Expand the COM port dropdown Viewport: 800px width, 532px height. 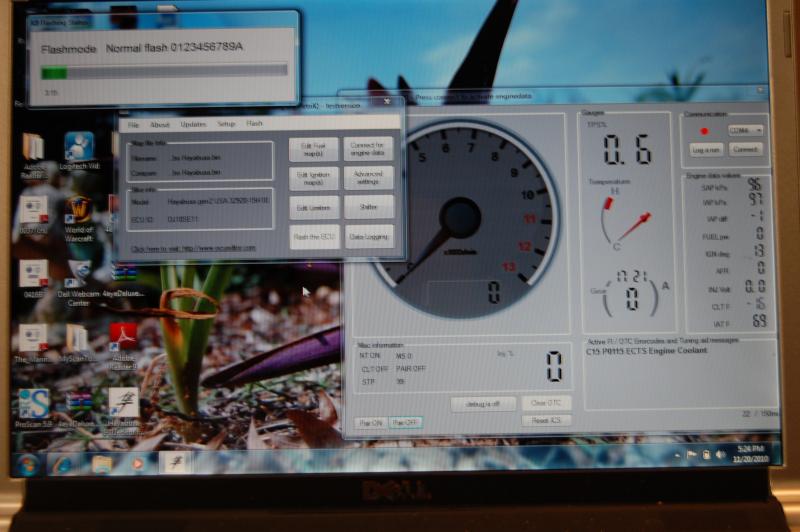[746, 130]
